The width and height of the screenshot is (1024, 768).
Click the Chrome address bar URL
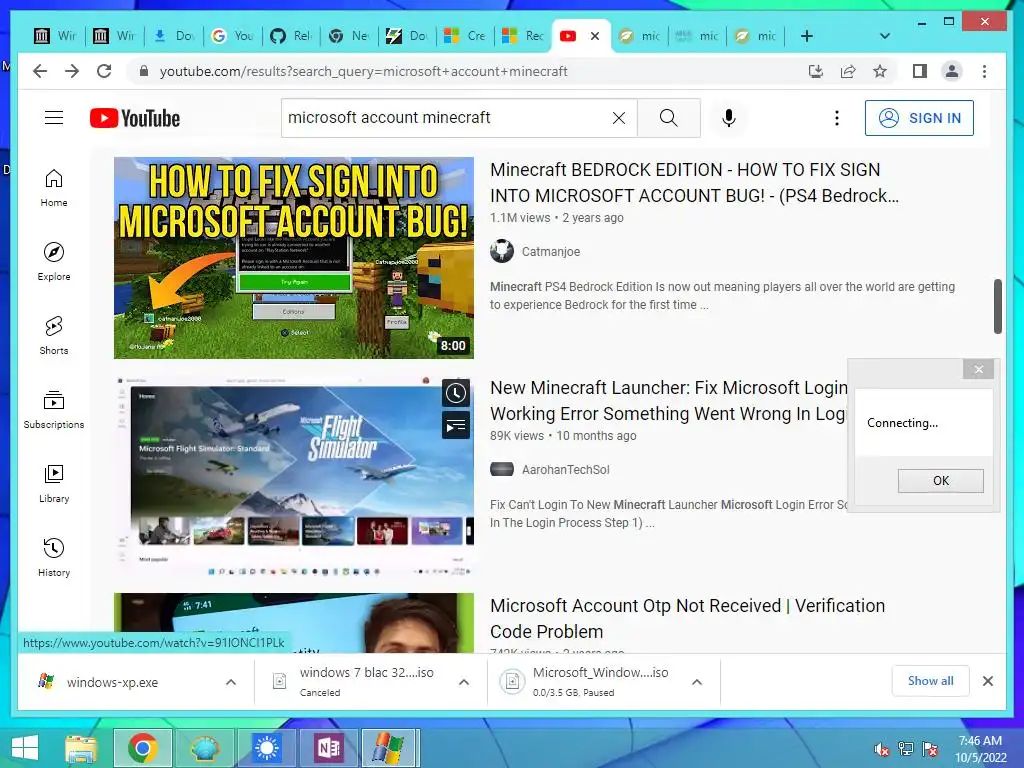tap(363, 71)
